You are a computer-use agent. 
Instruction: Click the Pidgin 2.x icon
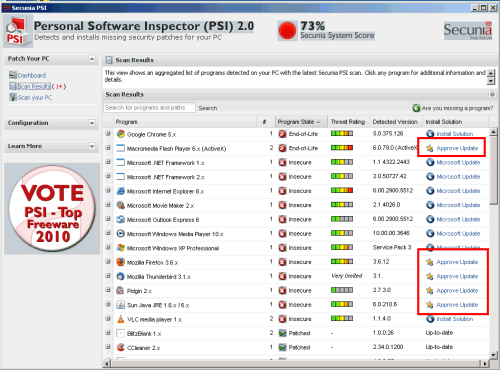(x=120, y=291)
